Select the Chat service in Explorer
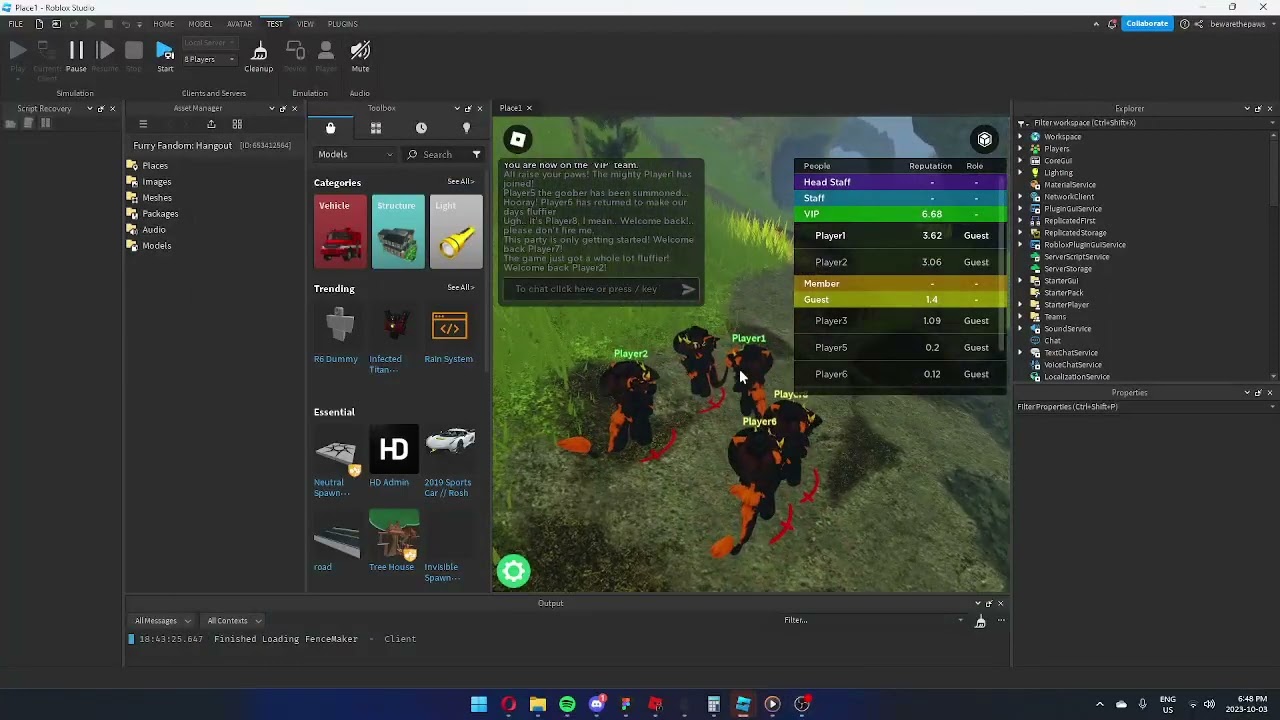The width and height of the screenshot is (1280, 720). point(1052,341)
